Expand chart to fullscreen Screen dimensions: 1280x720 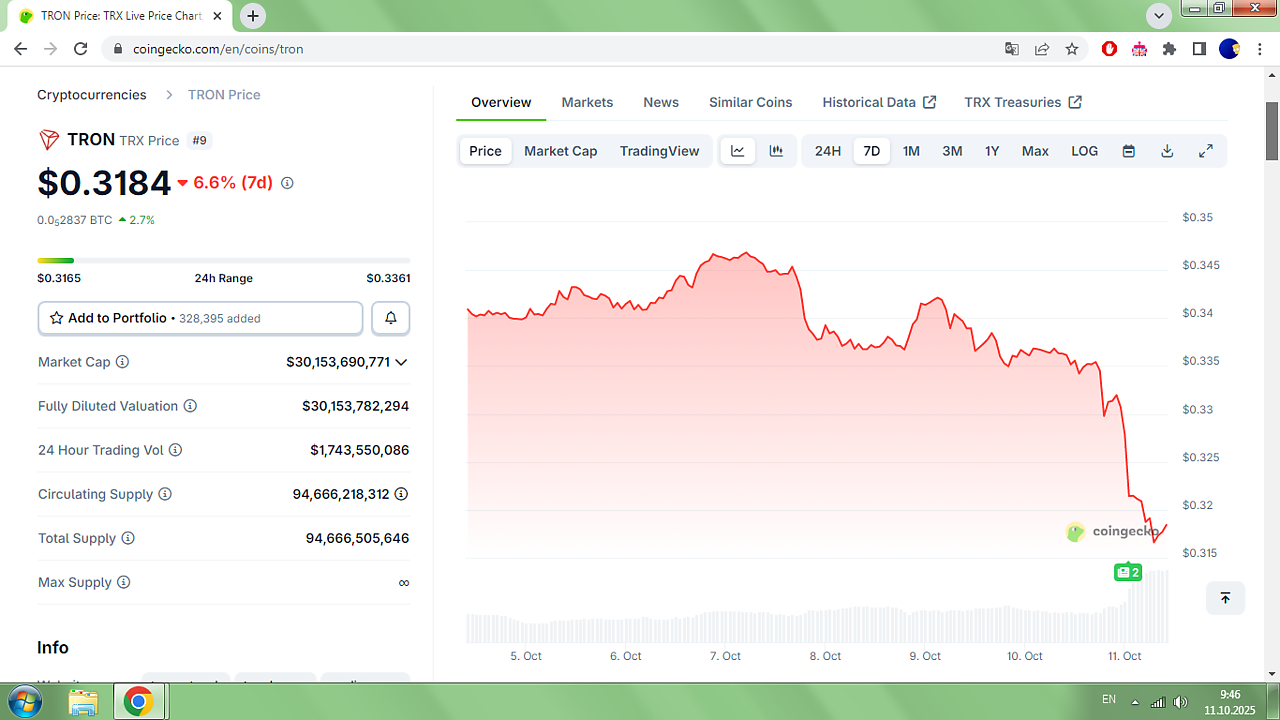[x=1206, y=151]
